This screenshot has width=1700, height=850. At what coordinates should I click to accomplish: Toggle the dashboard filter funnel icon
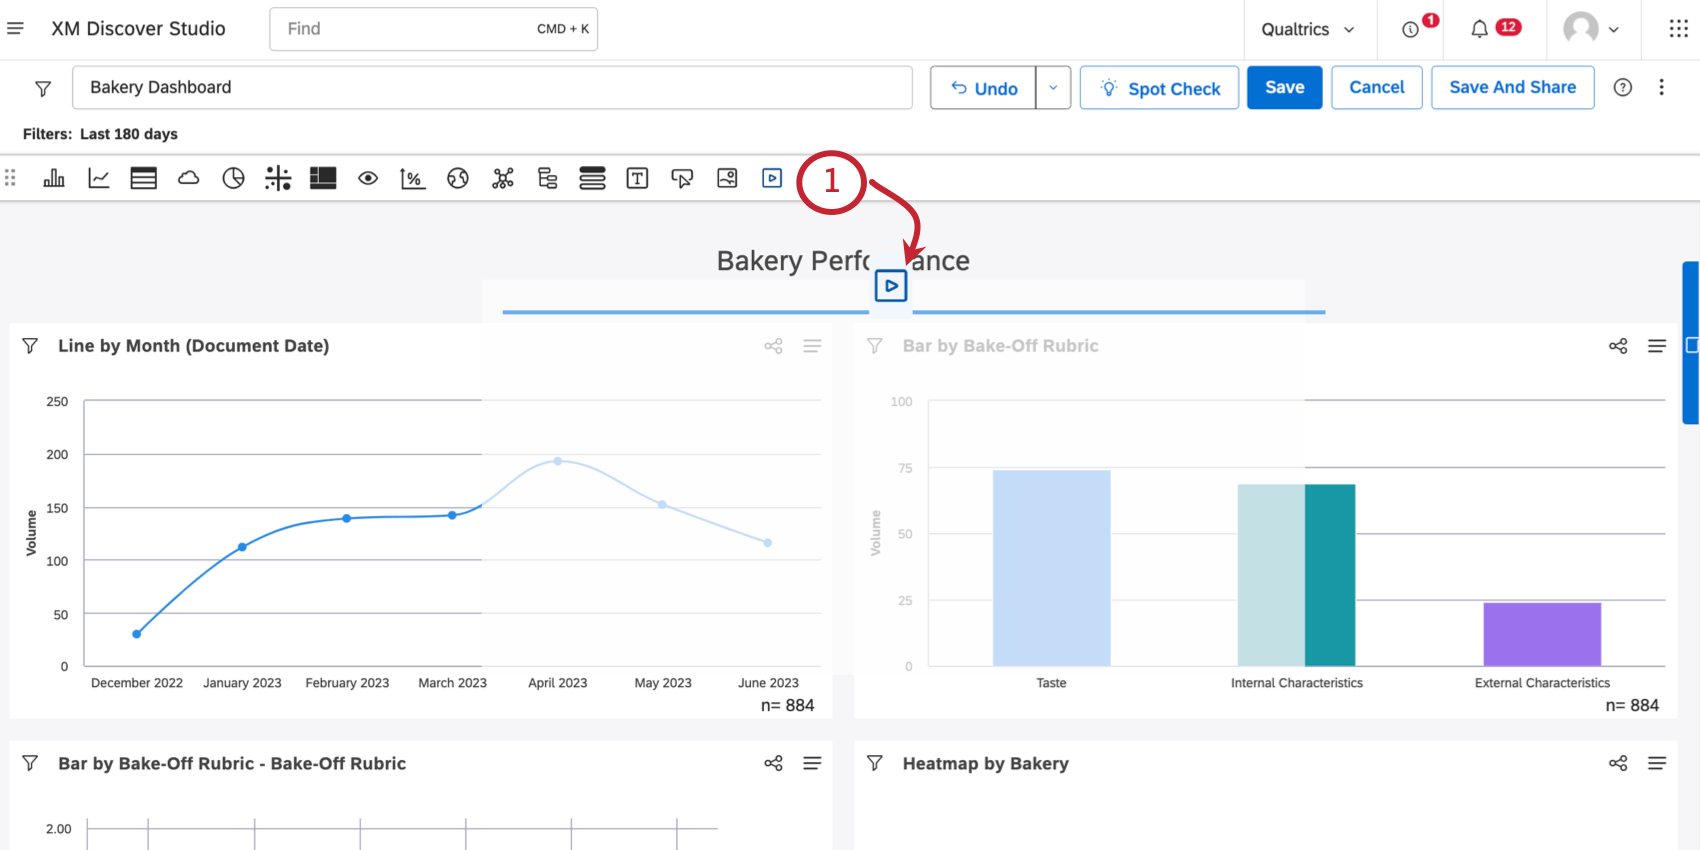[x=43, y=89]
